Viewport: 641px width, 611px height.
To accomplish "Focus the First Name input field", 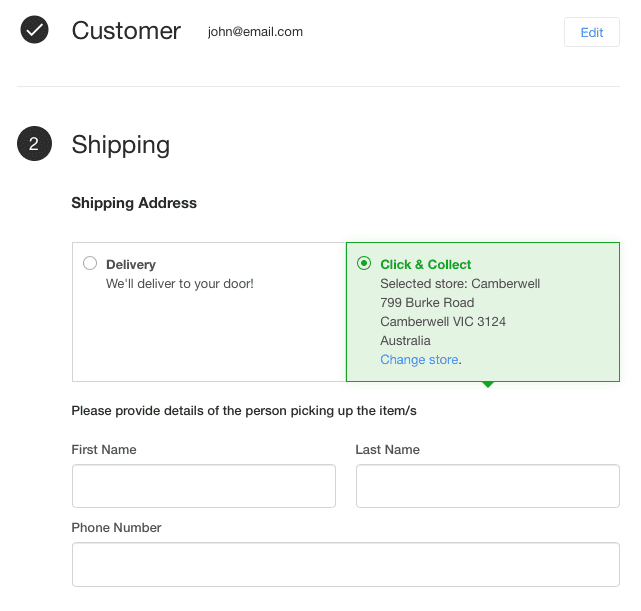I will point(203,486).
